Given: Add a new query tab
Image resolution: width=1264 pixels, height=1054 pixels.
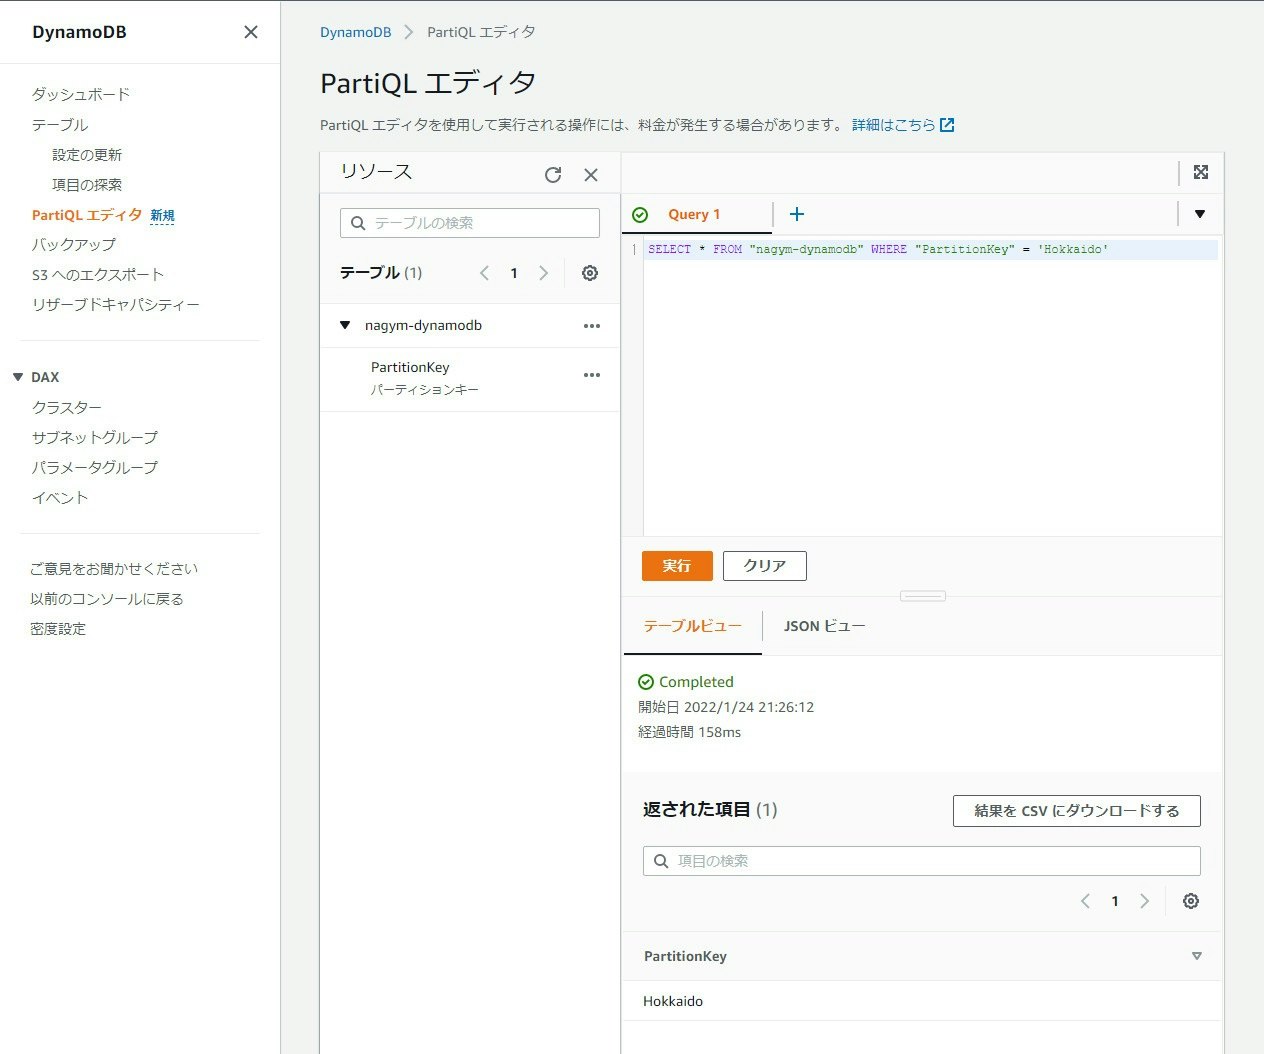Looking at the screenshot, I should [x=797, y=214].
